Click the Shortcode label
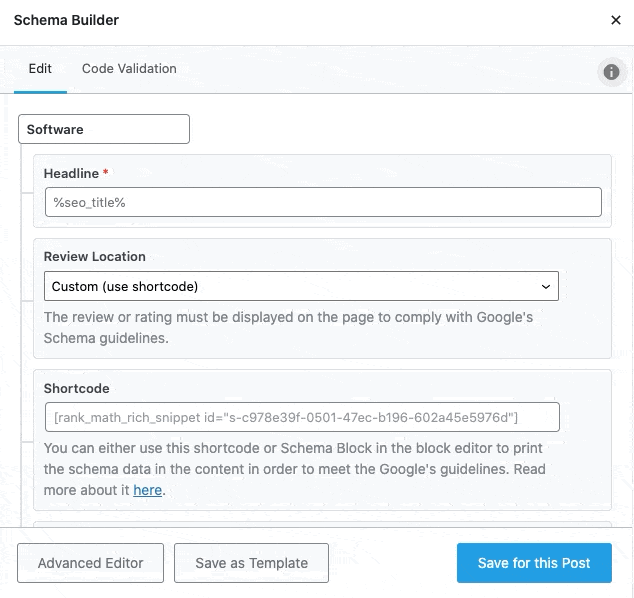The height and width of the screenshot is (598, 634). point(76,389)
